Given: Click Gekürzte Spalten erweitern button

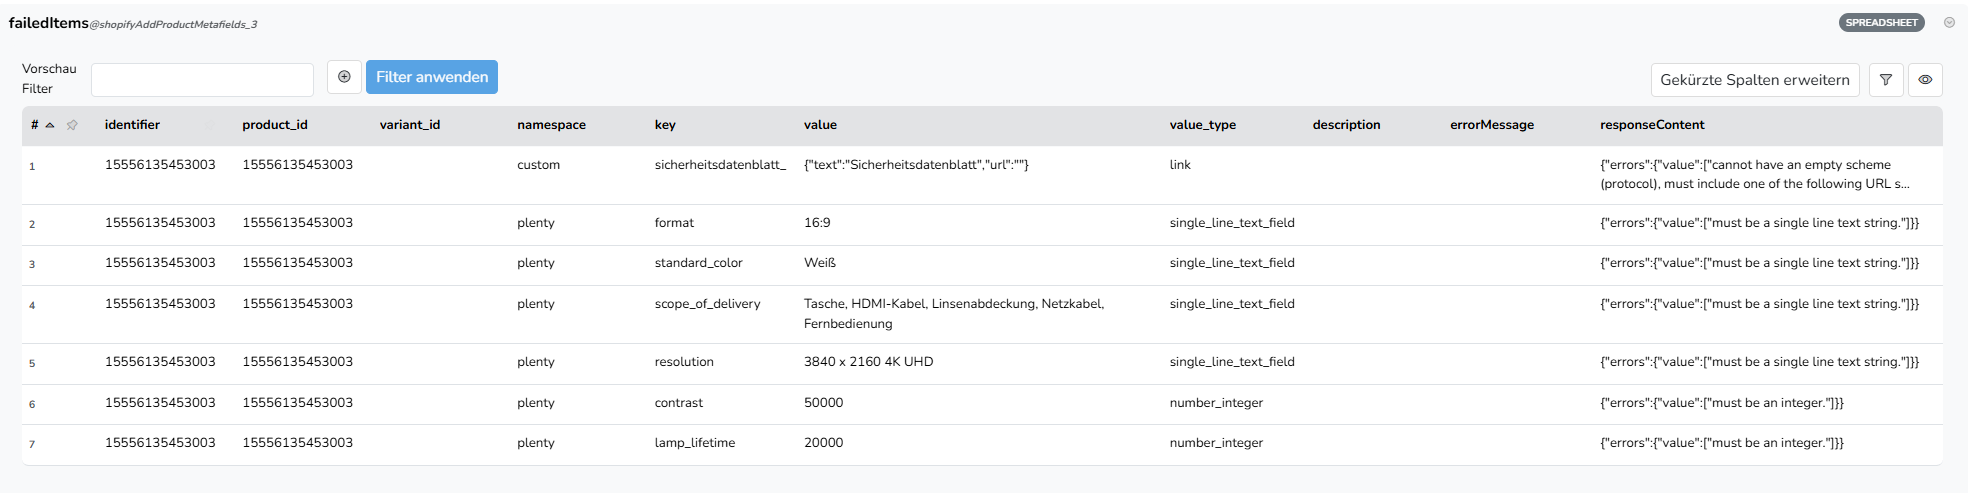Looking at the screenshot, I should point(1754,80).
